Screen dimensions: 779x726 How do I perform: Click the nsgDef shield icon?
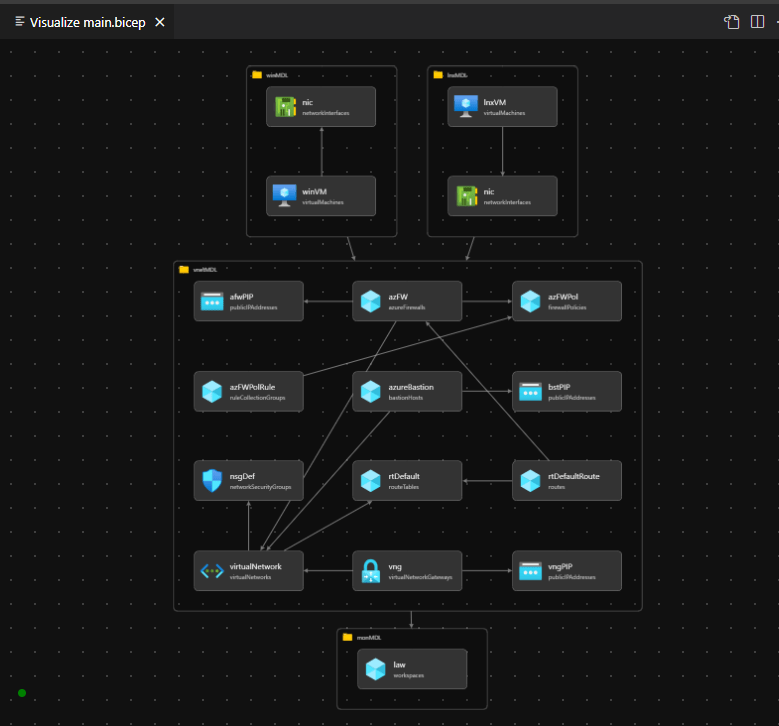[x=211, y=481]
